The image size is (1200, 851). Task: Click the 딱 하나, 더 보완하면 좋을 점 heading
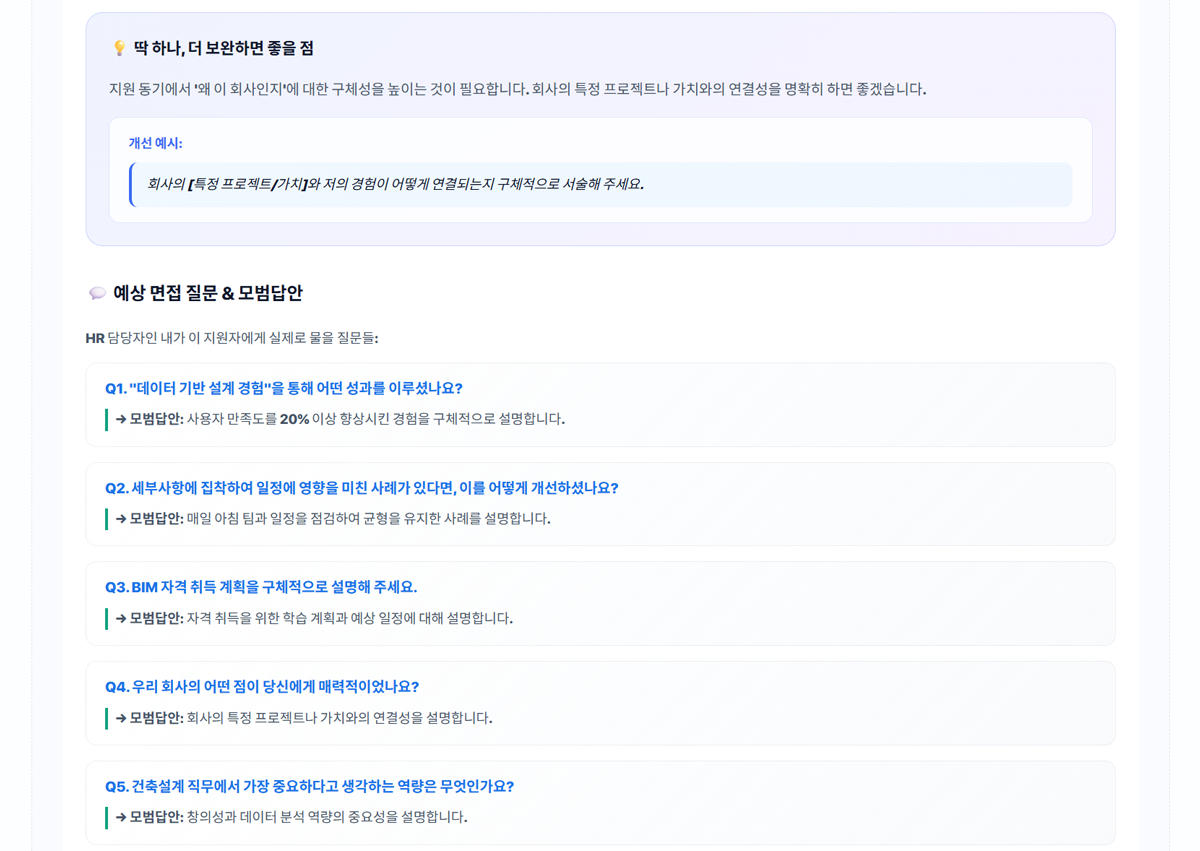point(223,49)
